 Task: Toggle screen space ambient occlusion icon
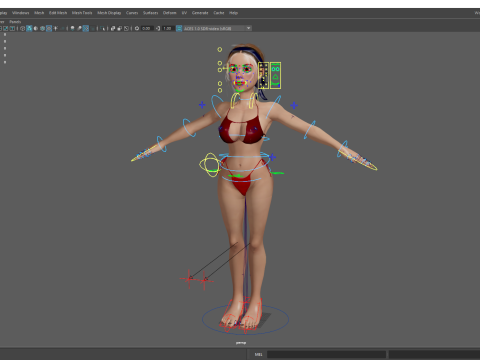(x=72, y=29)
